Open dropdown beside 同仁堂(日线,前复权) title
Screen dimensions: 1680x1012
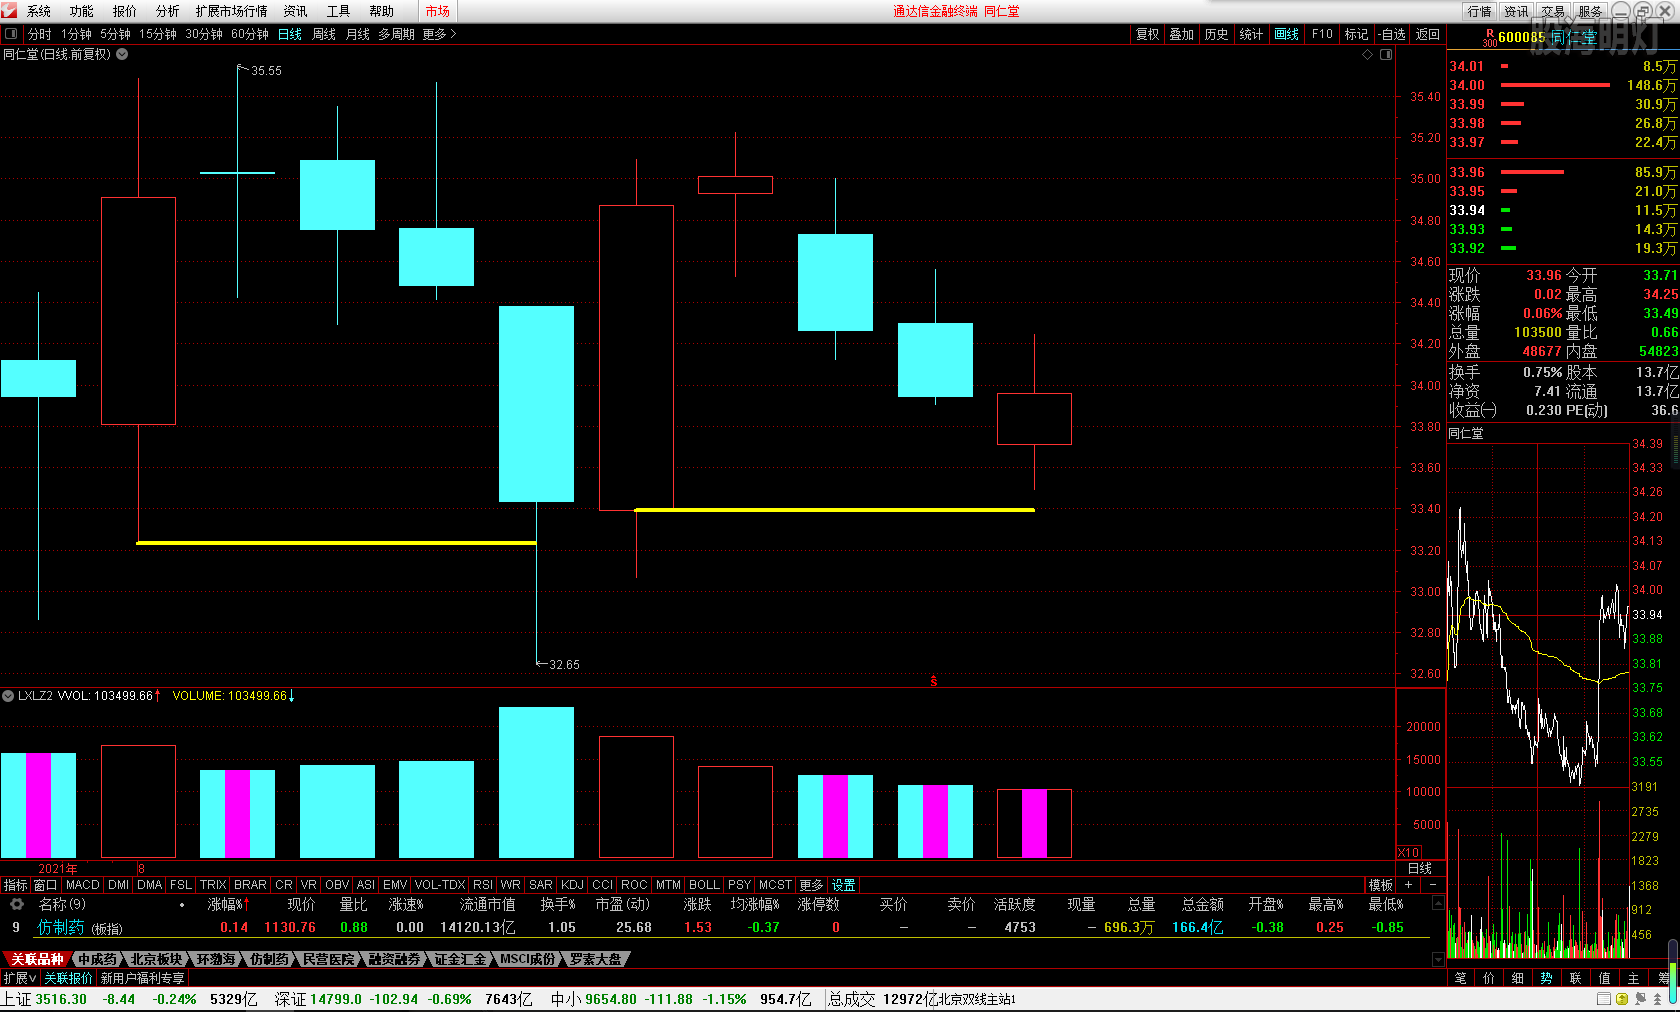coord(122,54)
